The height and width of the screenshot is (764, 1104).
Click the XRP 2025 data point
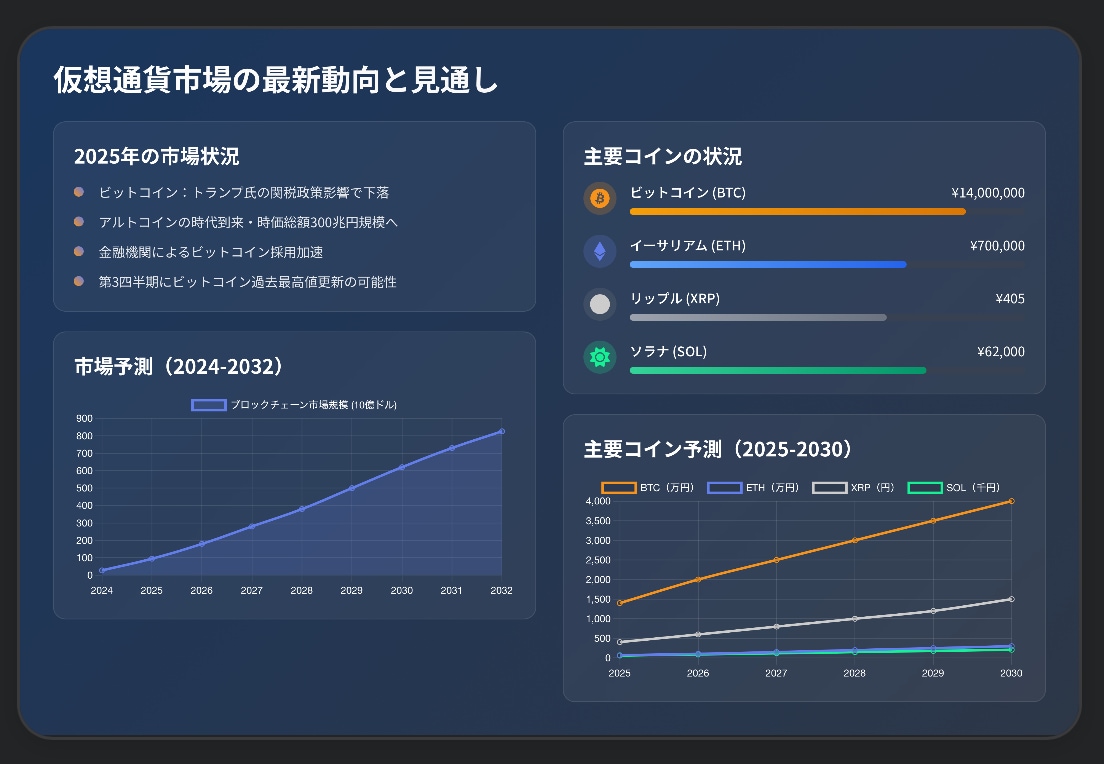pyautogui.click(x=620, y=642)
